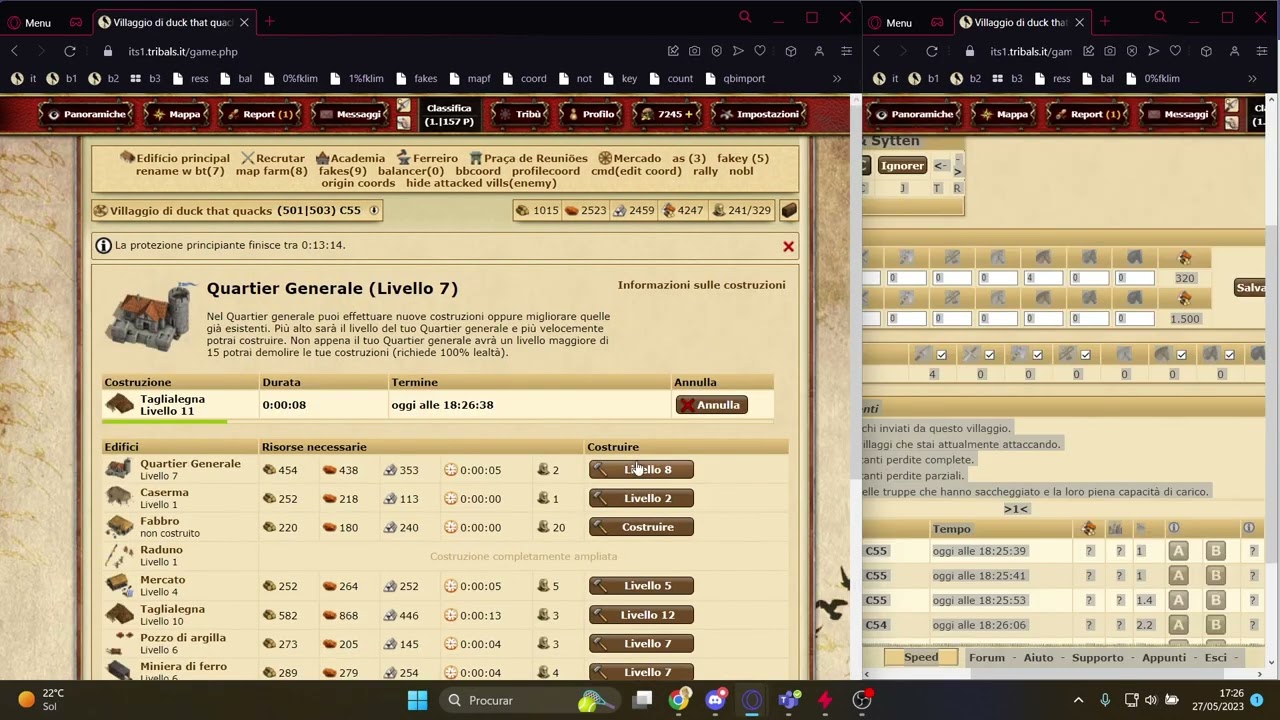Viewport: 1280px width, 720px height.
Task: Open the Mappa menu in the left window
Action: [x=175, y=114]
